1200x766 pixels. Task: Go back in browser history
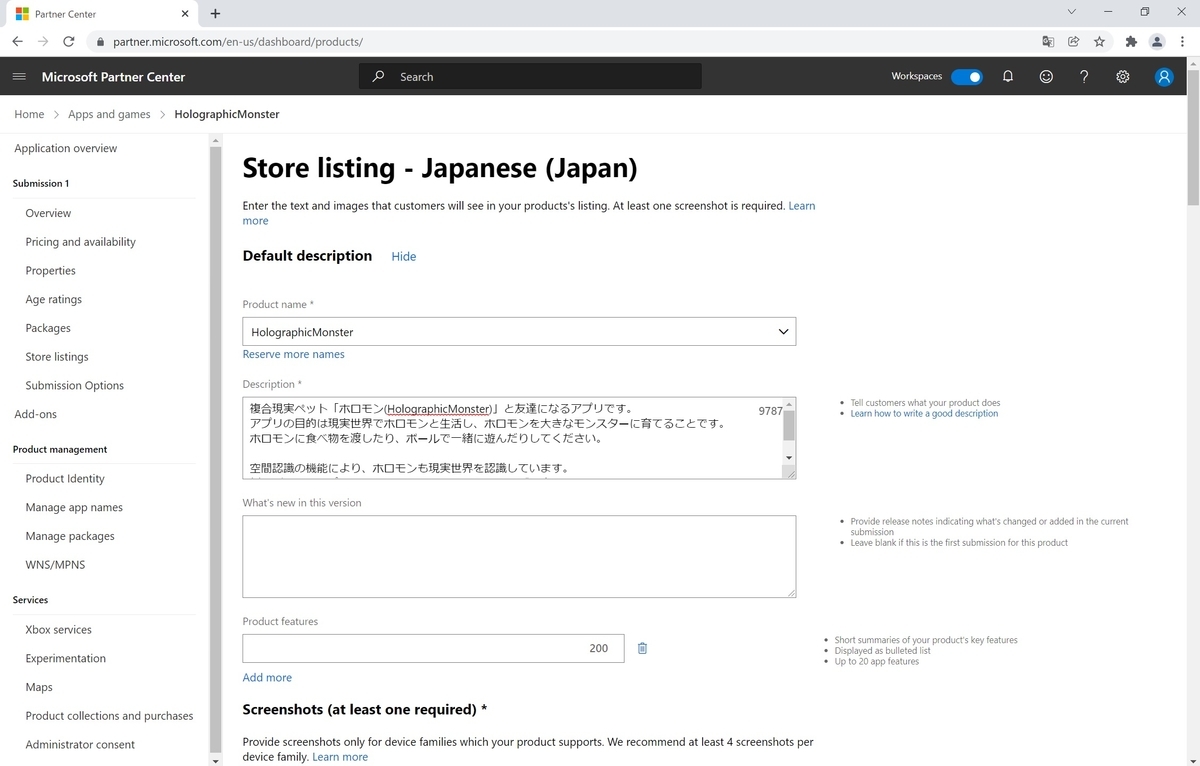tap(17, 42)
